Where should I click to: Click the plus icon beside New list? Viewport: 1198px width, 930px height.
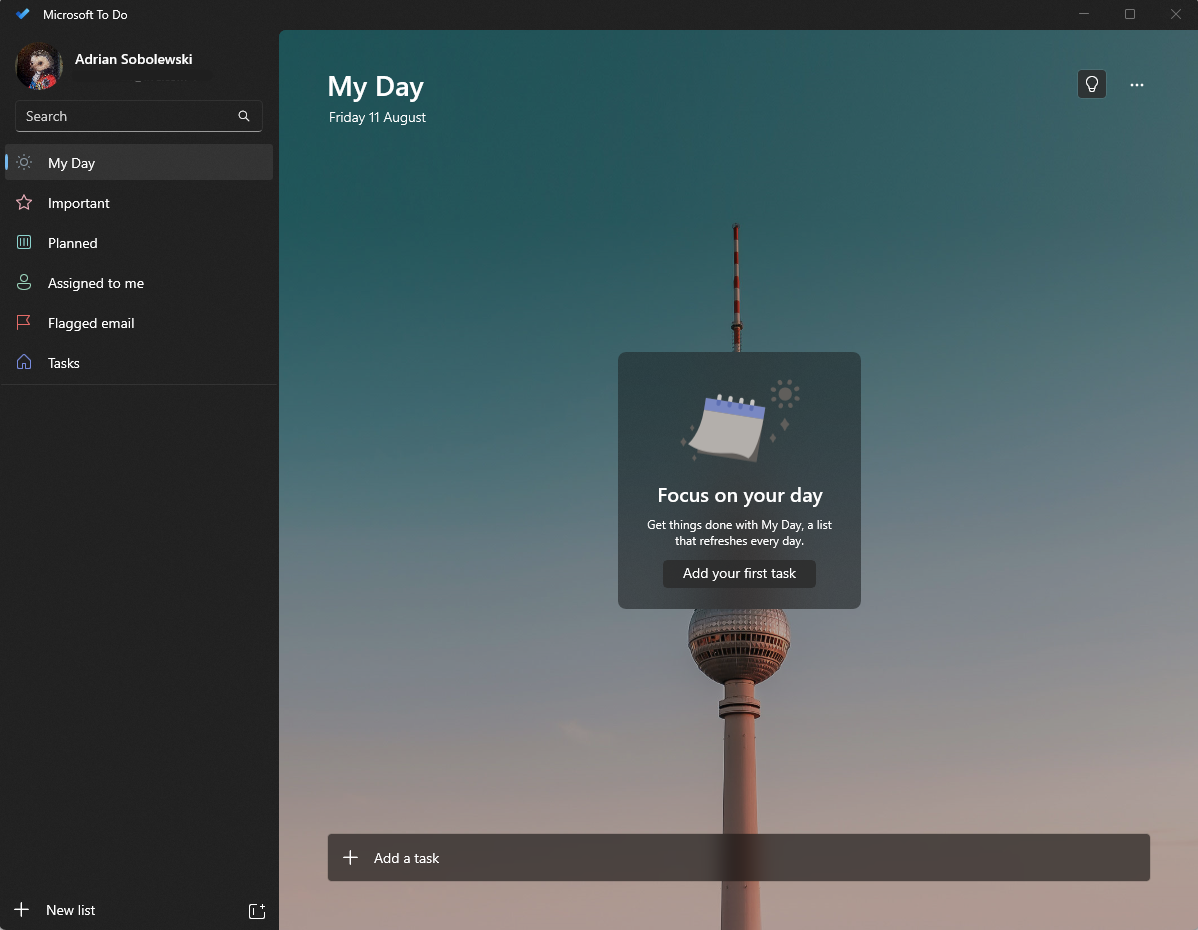(21, 909)
